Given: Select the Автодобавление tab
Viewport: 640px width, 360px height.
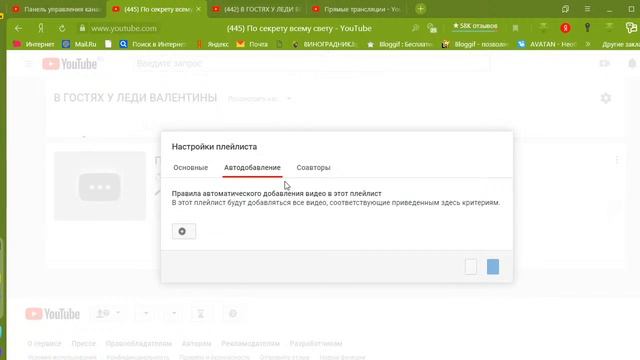Looking at the screenshot, I should (252, 168).
